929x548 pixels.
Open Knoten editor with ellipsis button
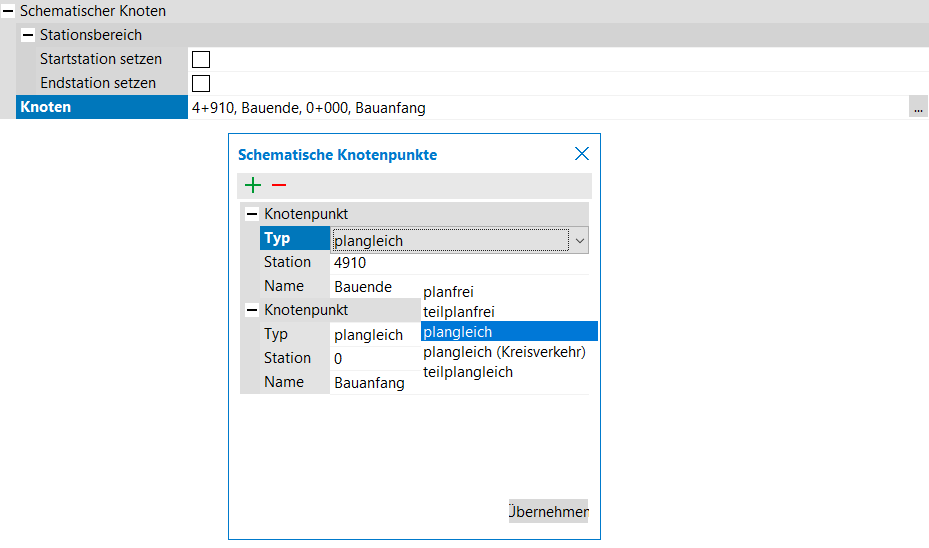click(x=918, y=108)
